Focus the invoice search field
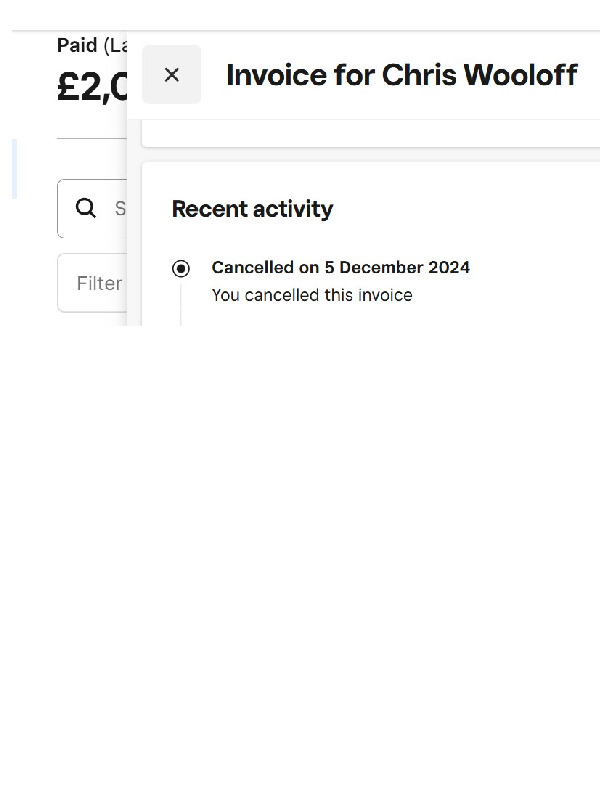This screenshot has width=612, height=792. 118,208
